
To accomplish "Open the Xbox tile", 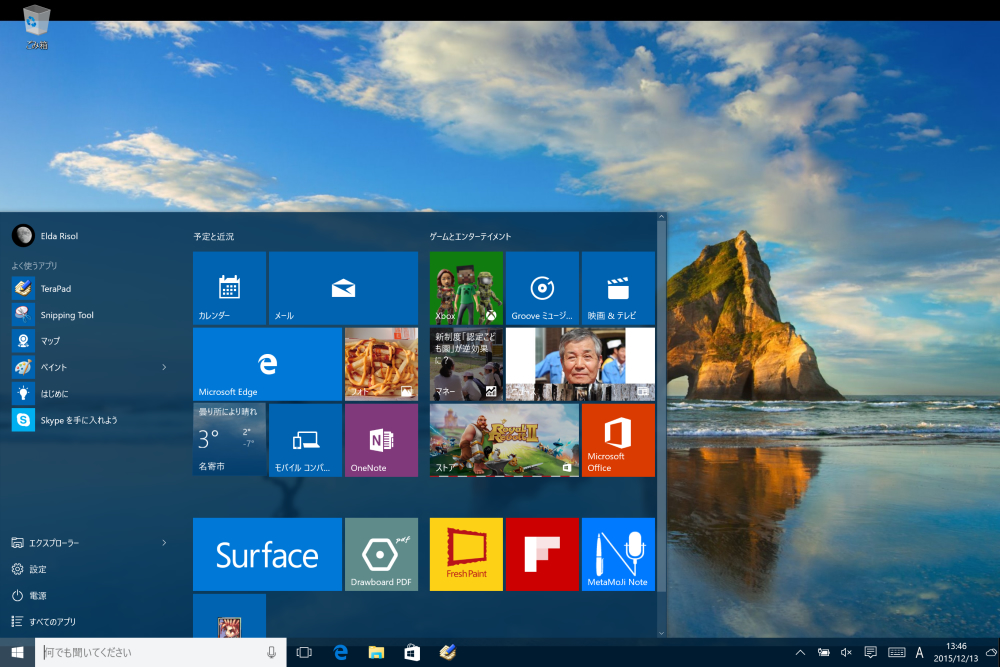I will [466, 288].
